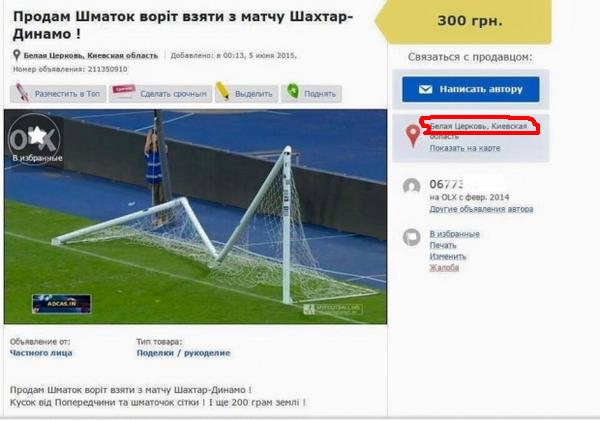Open Показать на карте link
600x421 pixels.
465,148
